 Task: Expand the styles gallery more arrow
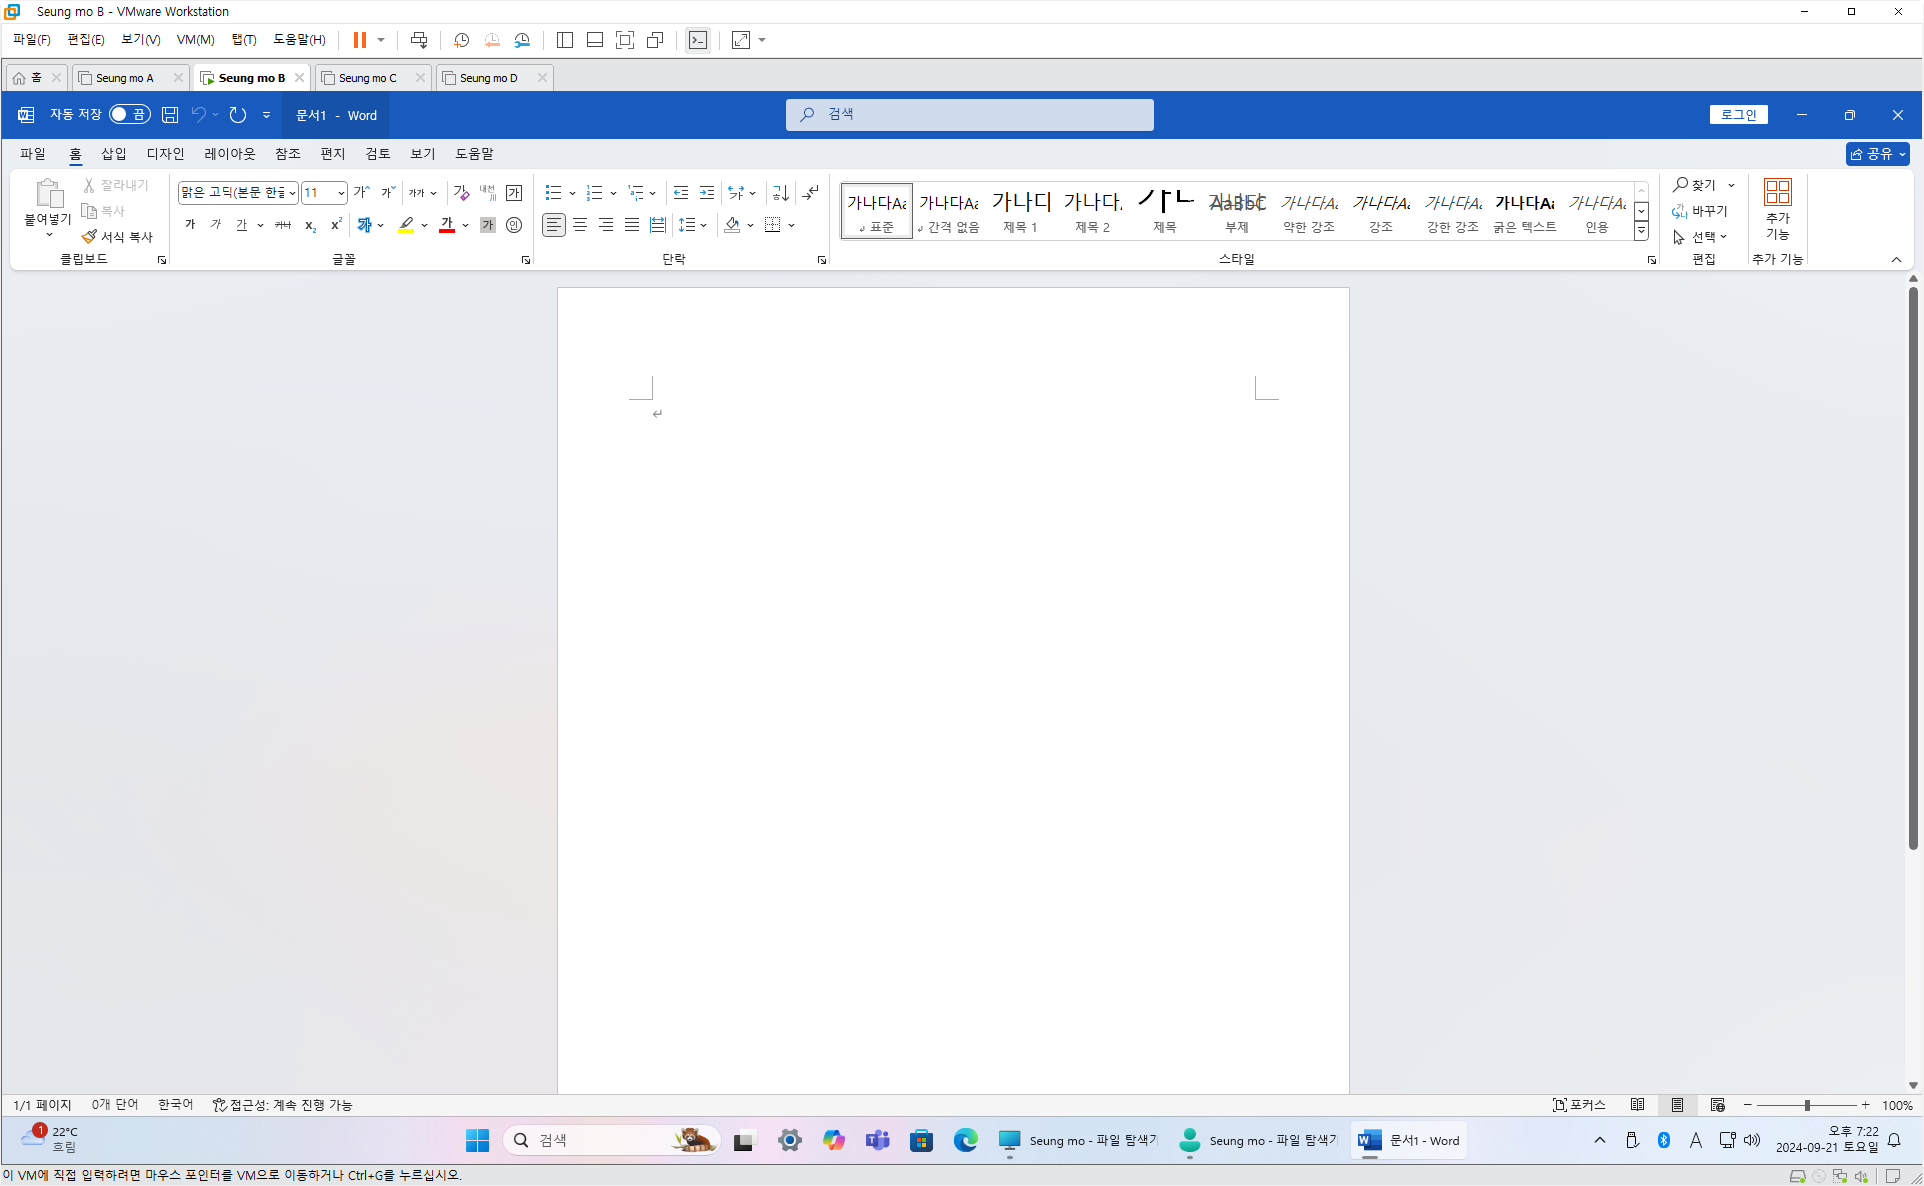point(1641,231)
